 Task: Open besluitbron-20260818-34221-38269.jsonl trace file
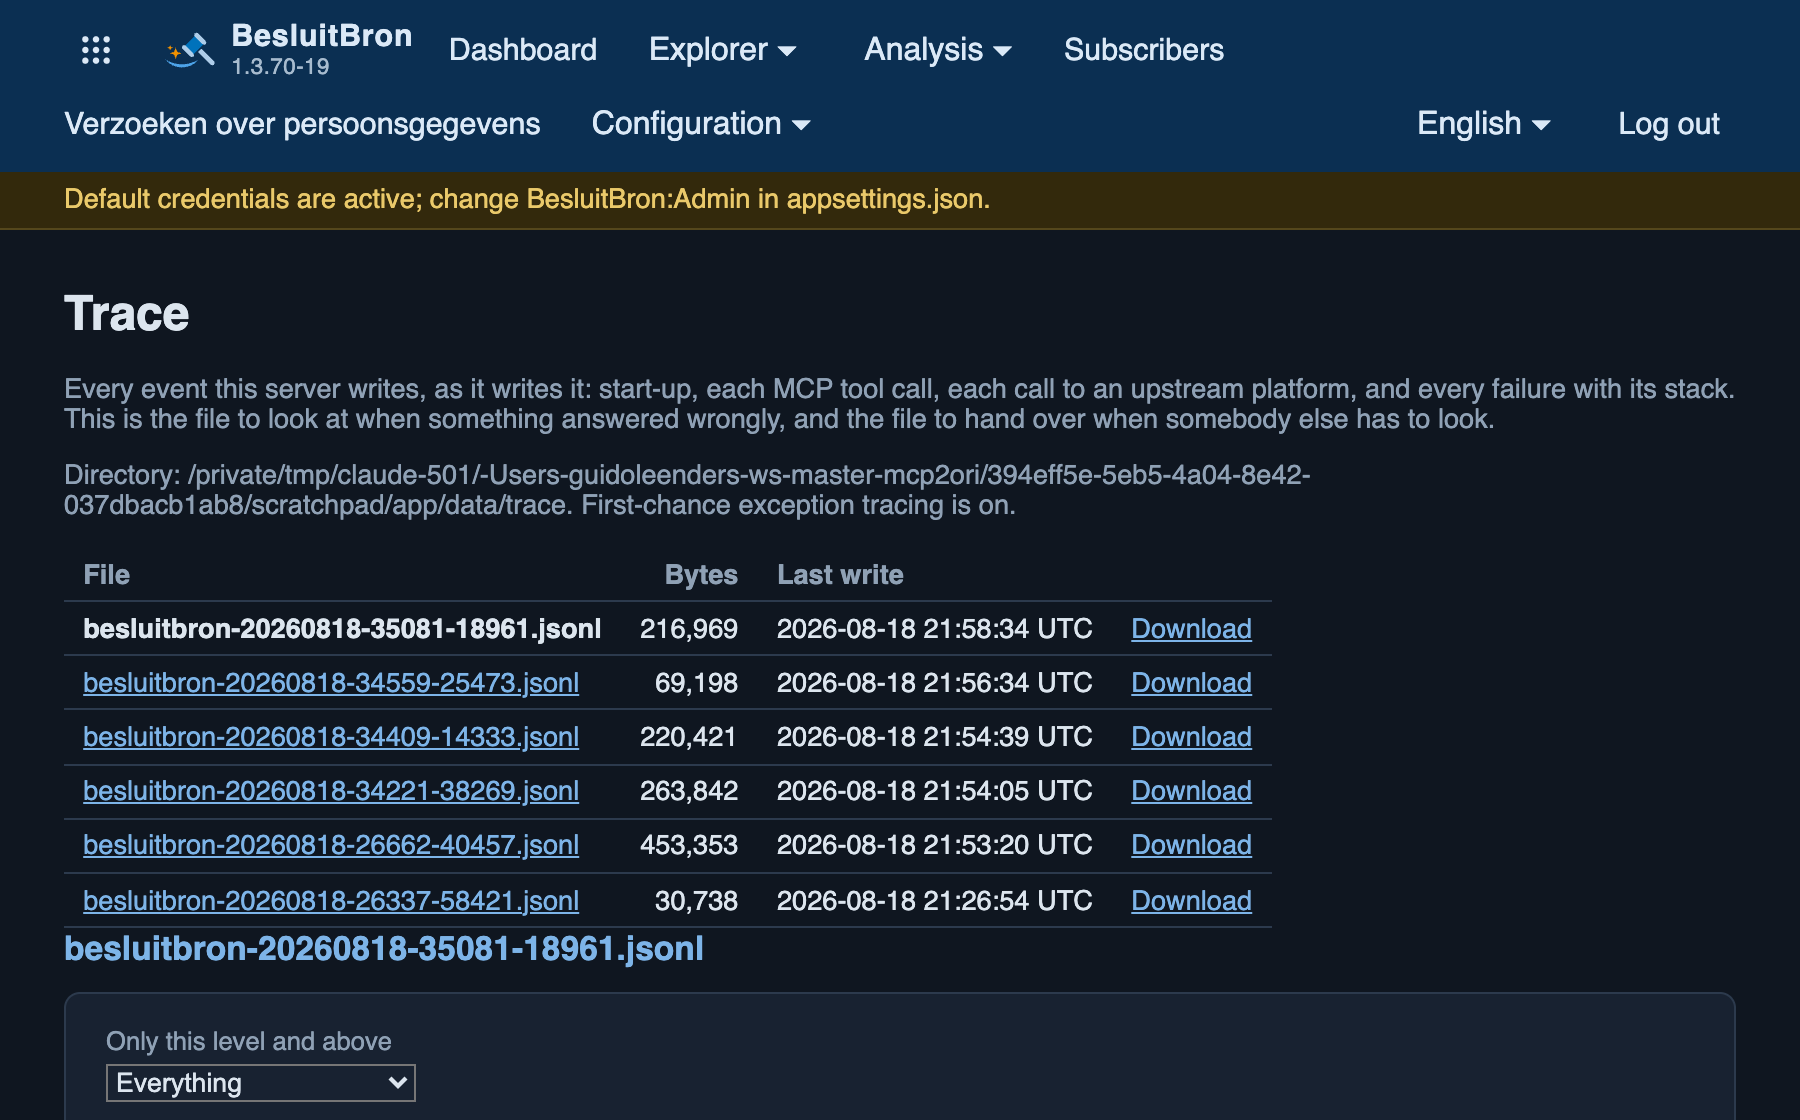click(331, 791)
